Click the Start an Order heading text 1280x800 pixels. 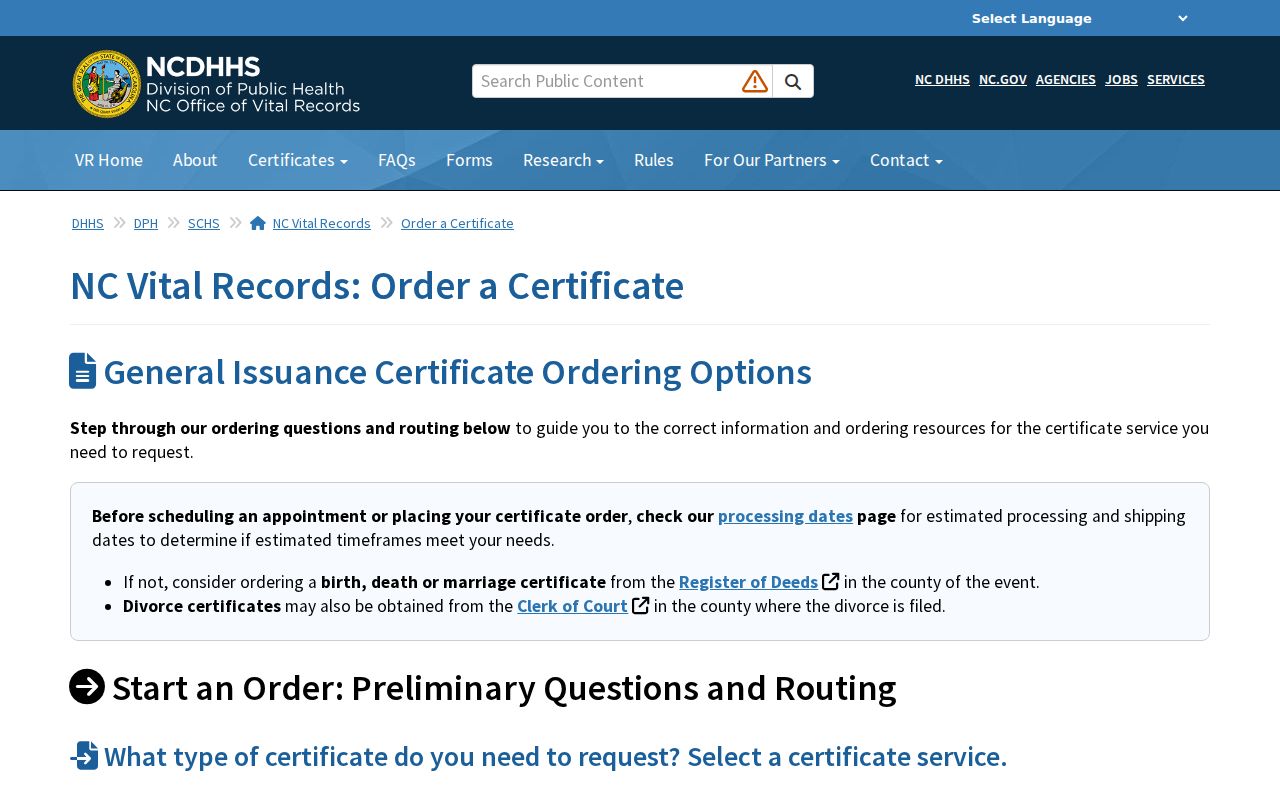(504, 688)
